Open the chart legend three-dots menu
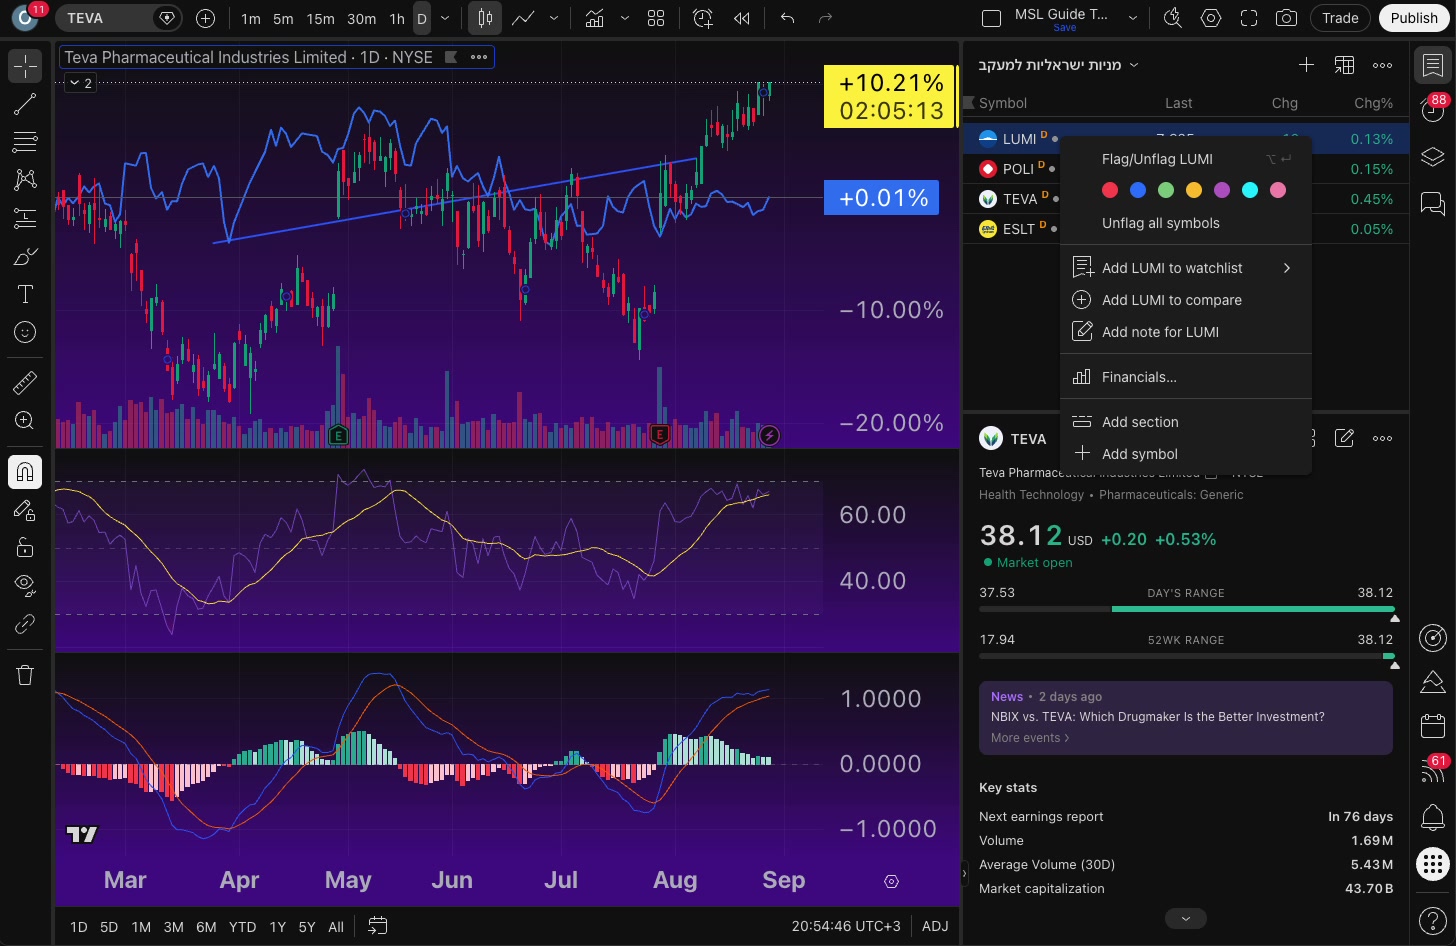Screen dimensions: 1456x946 coord(479,57)
